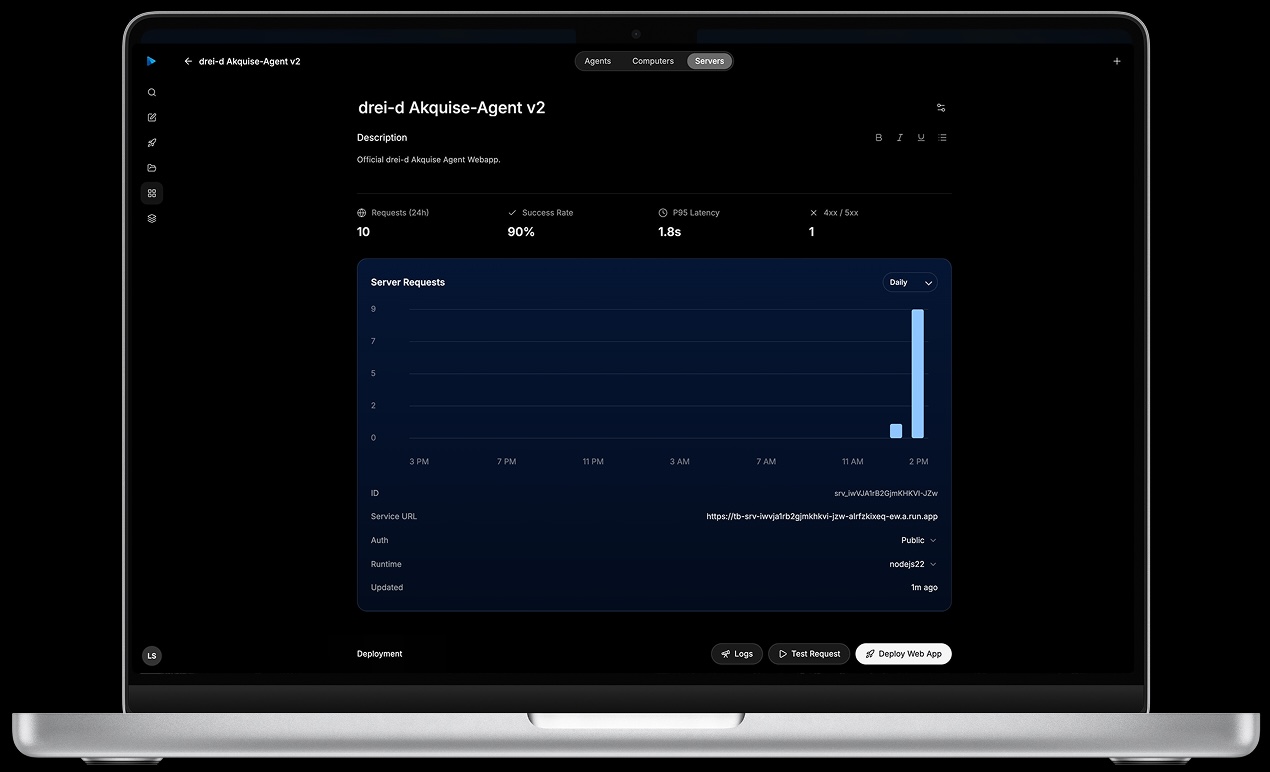
Task: Open settings sliders icon beside title
Action: (941, 107)
